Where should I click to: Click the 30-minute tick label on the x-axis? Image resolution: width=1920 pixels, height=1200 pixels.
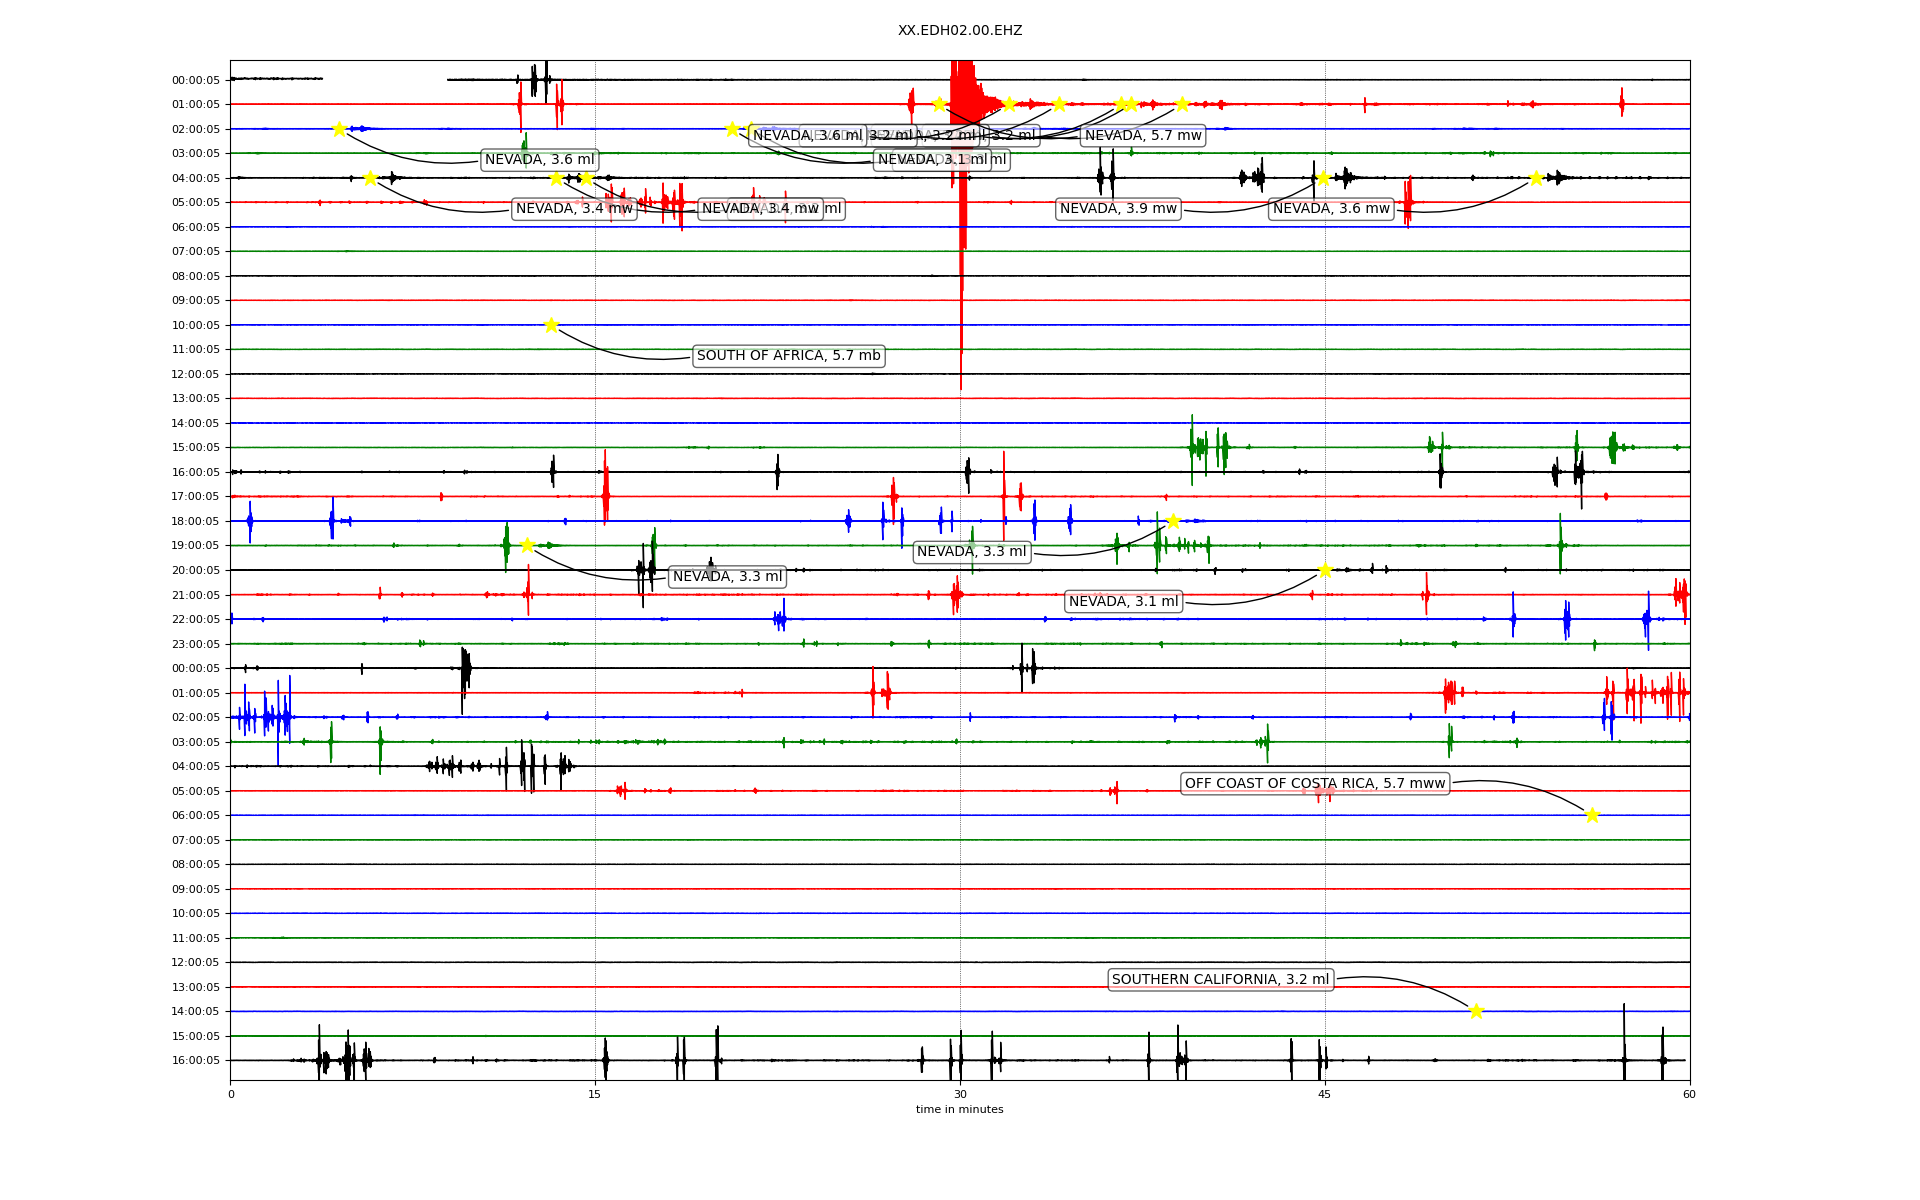[x=960, y=1094]
